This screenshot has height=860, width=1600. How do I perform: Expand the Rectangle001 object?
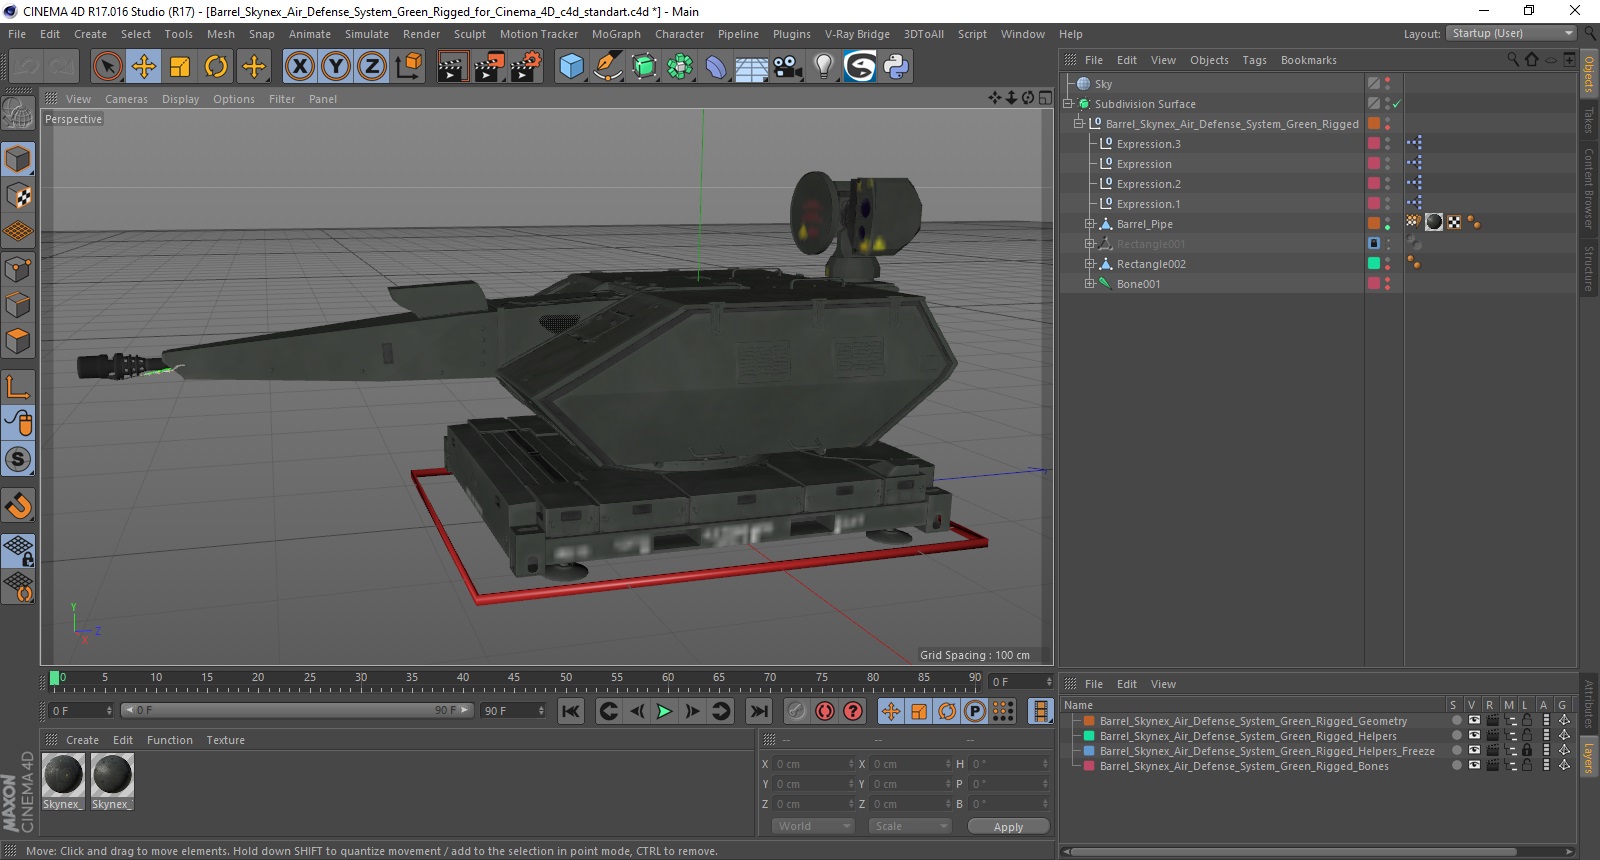1090,244
